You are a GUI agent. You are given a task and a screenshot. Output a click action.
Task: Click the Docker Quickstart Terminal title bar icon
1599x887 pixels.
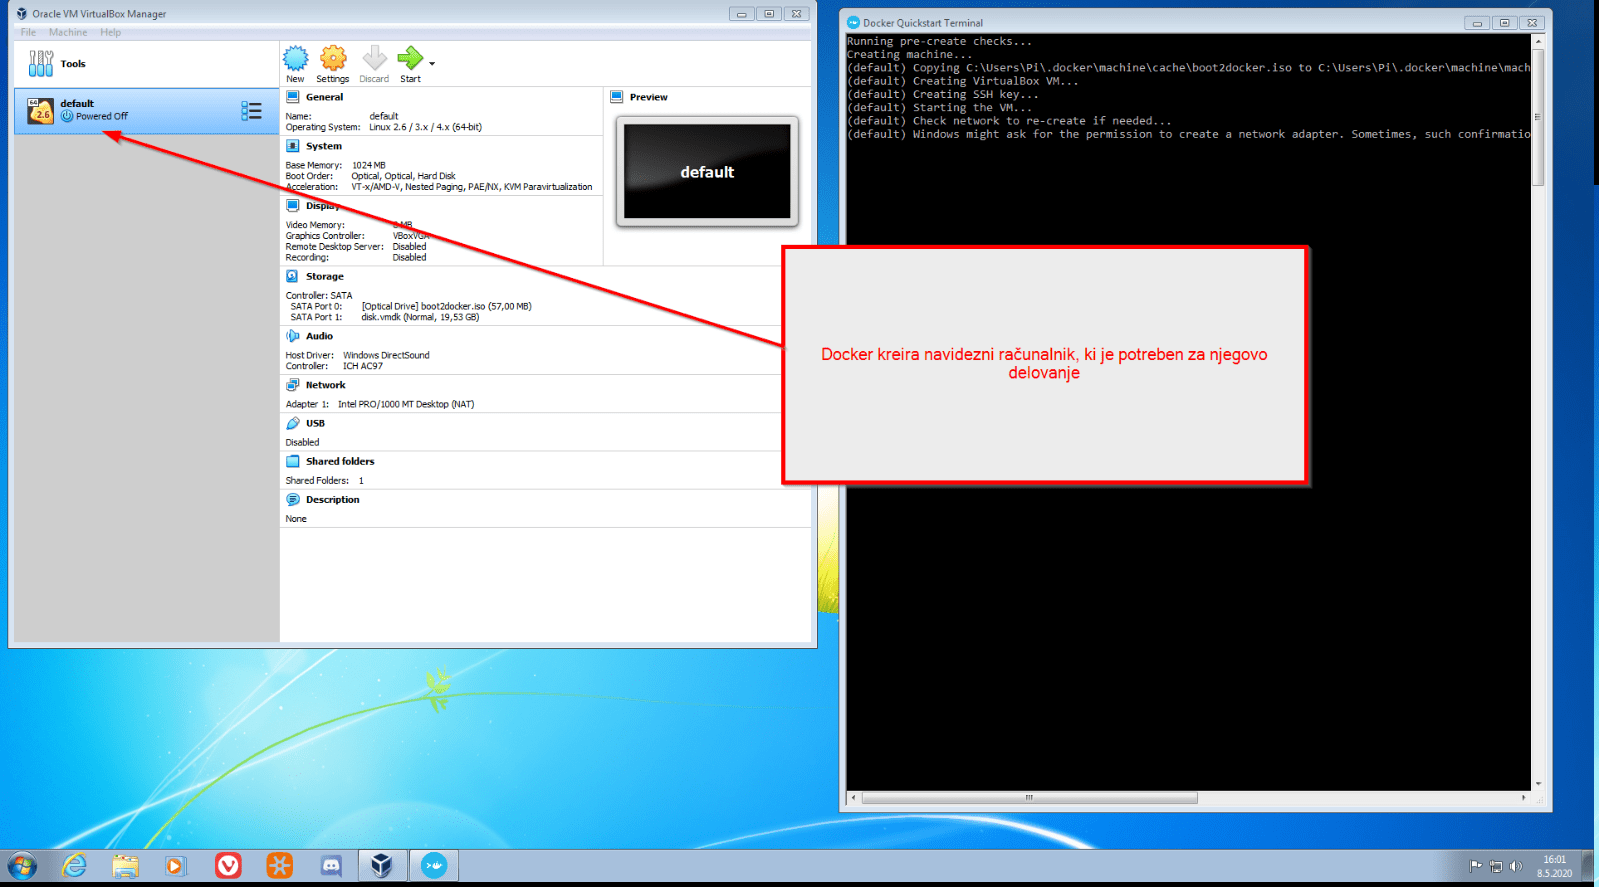coord(853,22)
